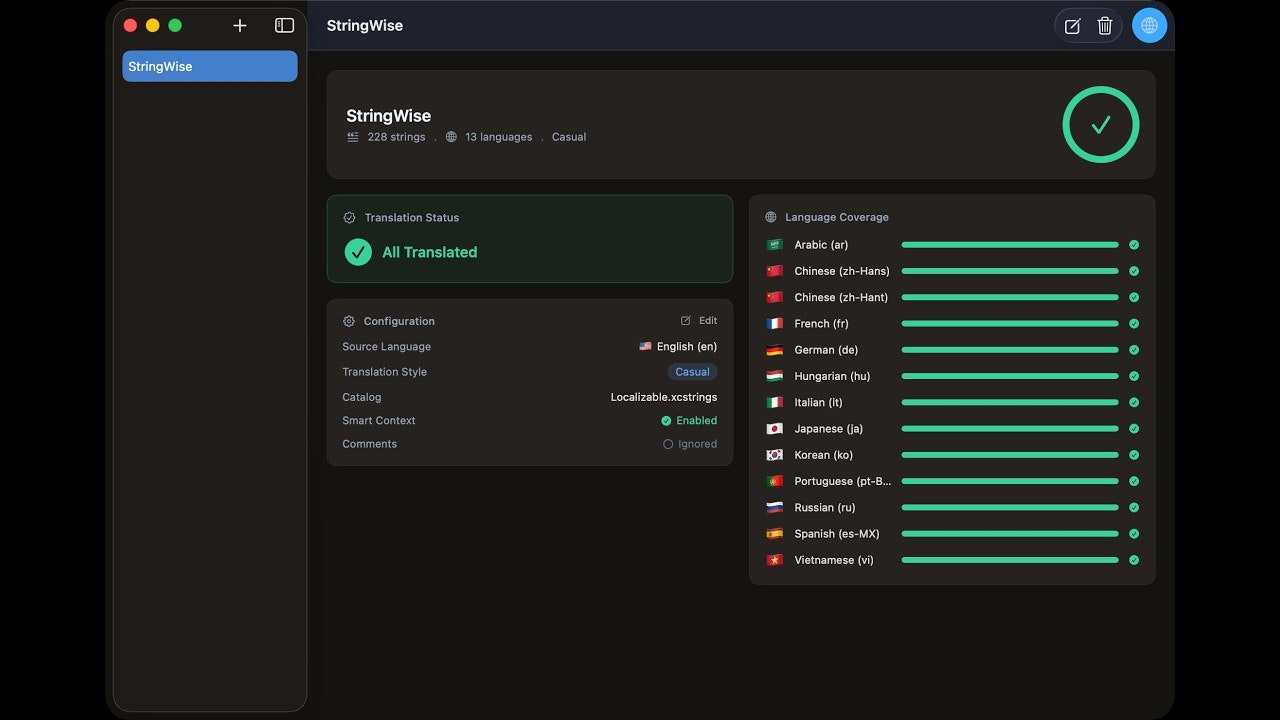Click the green fullscreen window button
Screen dimensions: 1280x720
pos(175,25)
